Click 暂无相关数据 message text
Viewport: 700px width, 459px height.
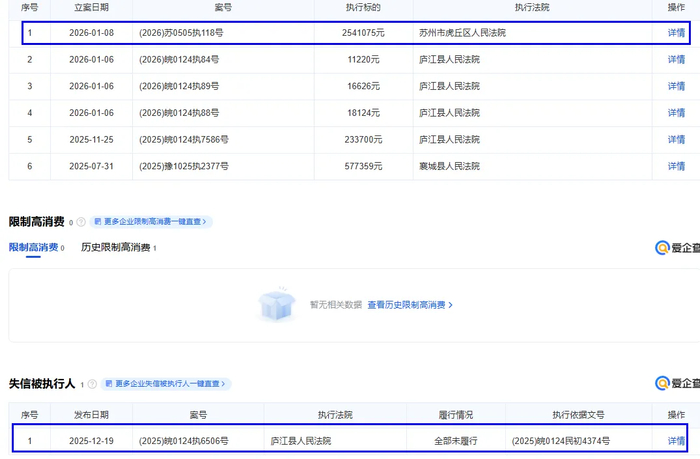[x=336, y=305]
